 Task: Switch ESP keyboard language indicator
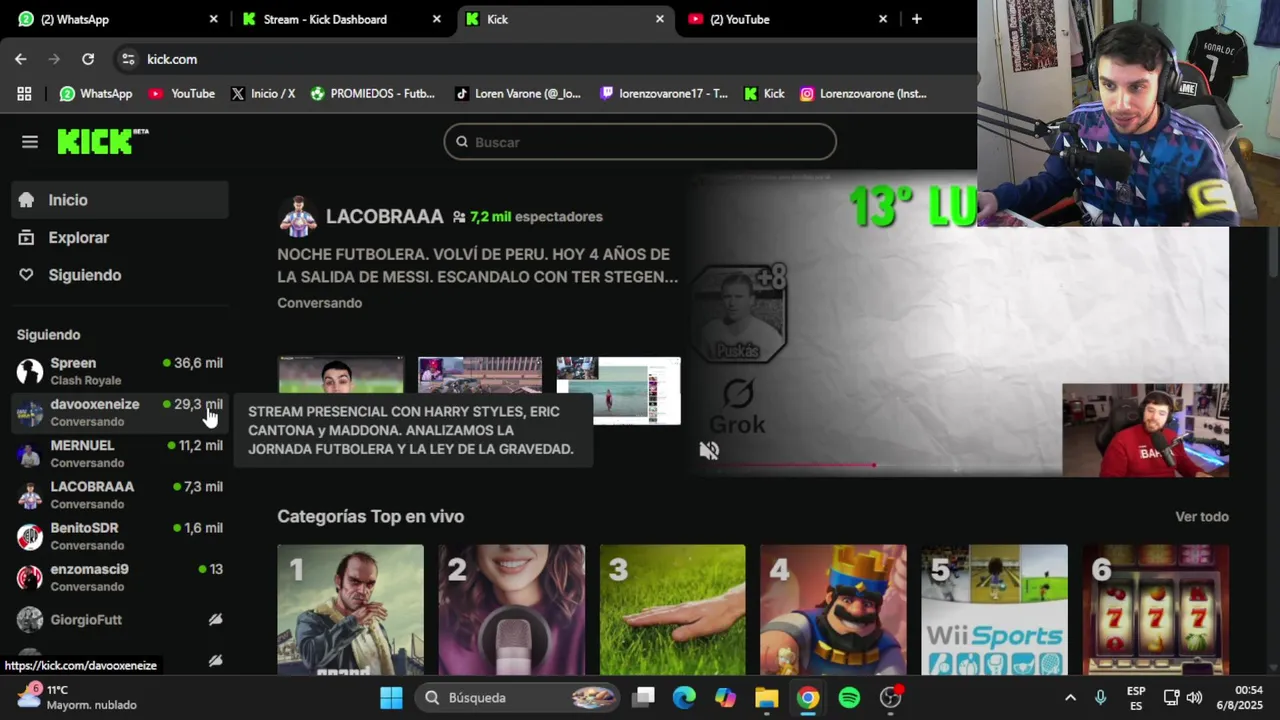1136,698
